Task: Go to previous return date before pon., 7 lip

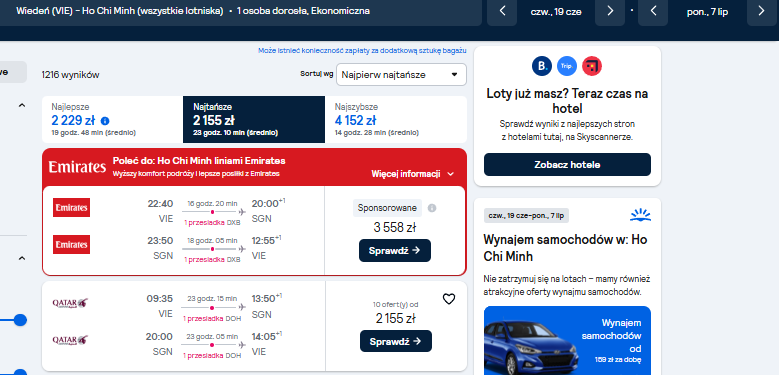Action: click(653, 11)
